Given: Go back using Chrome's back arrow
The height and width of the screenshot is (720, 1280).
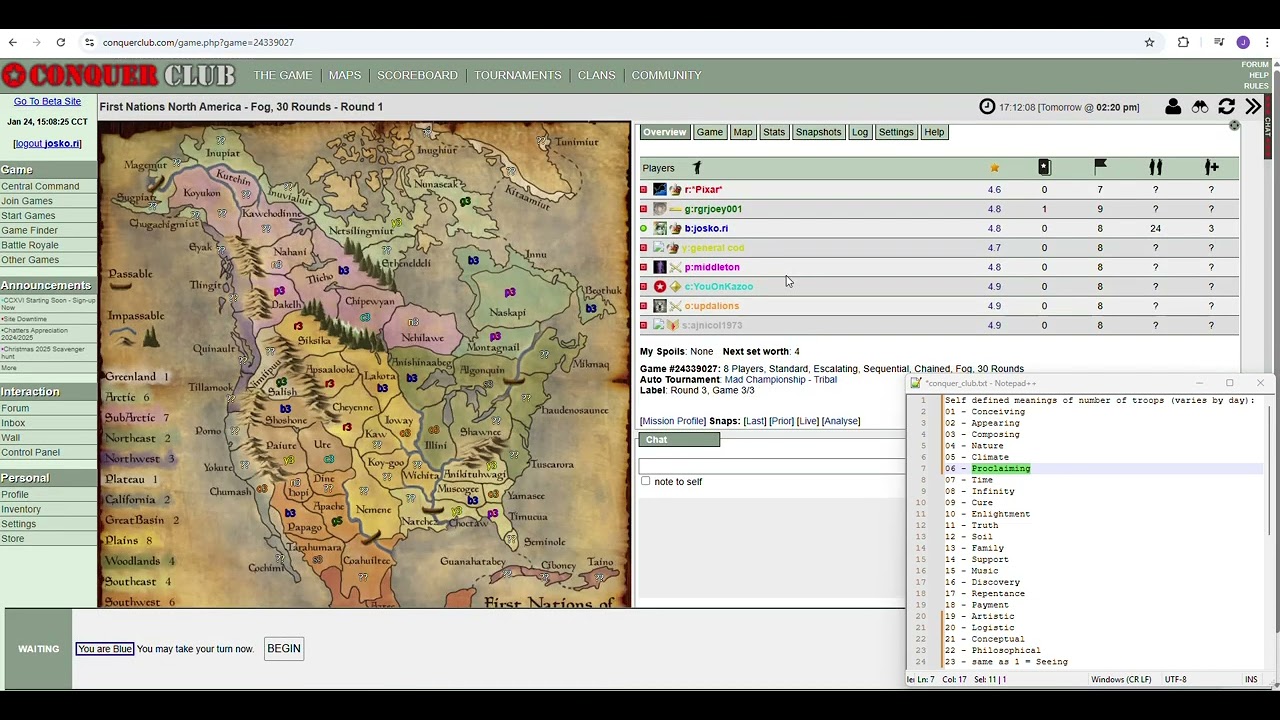Looking at the screenshot, I should coord(12,42).
